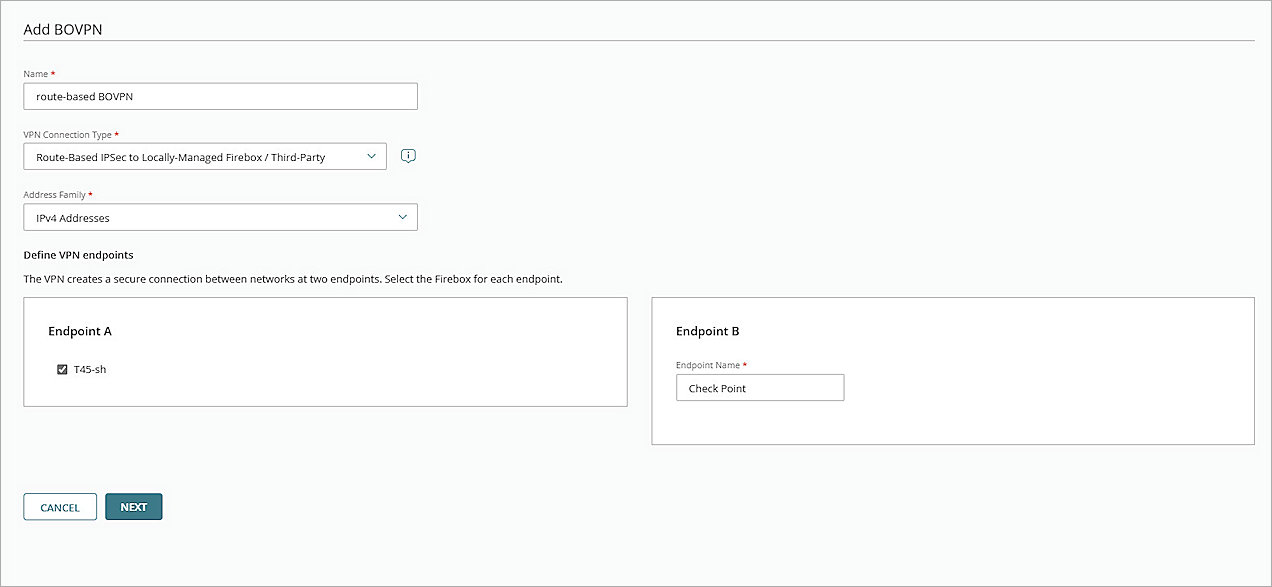Enable the Endpoint A Firebox selection

(x=62, y=369)
